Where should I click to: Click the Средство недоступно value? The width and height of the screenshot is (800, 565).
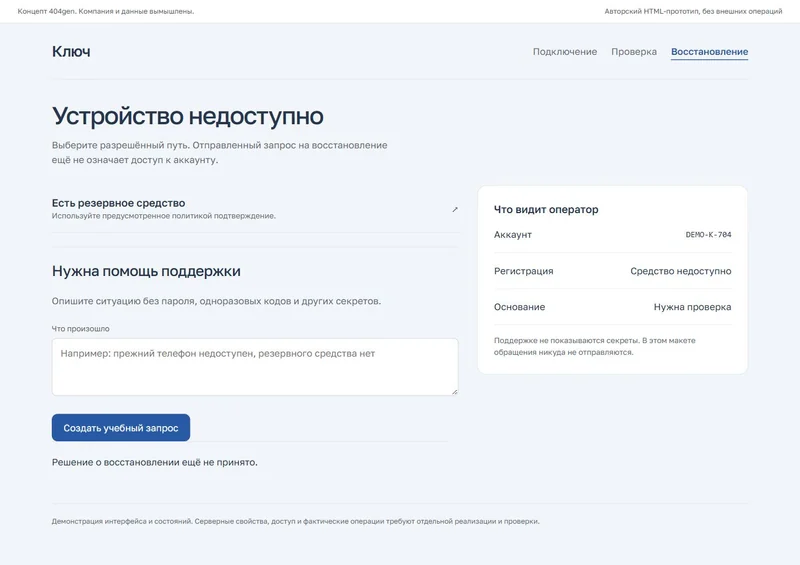pos(681,271)
